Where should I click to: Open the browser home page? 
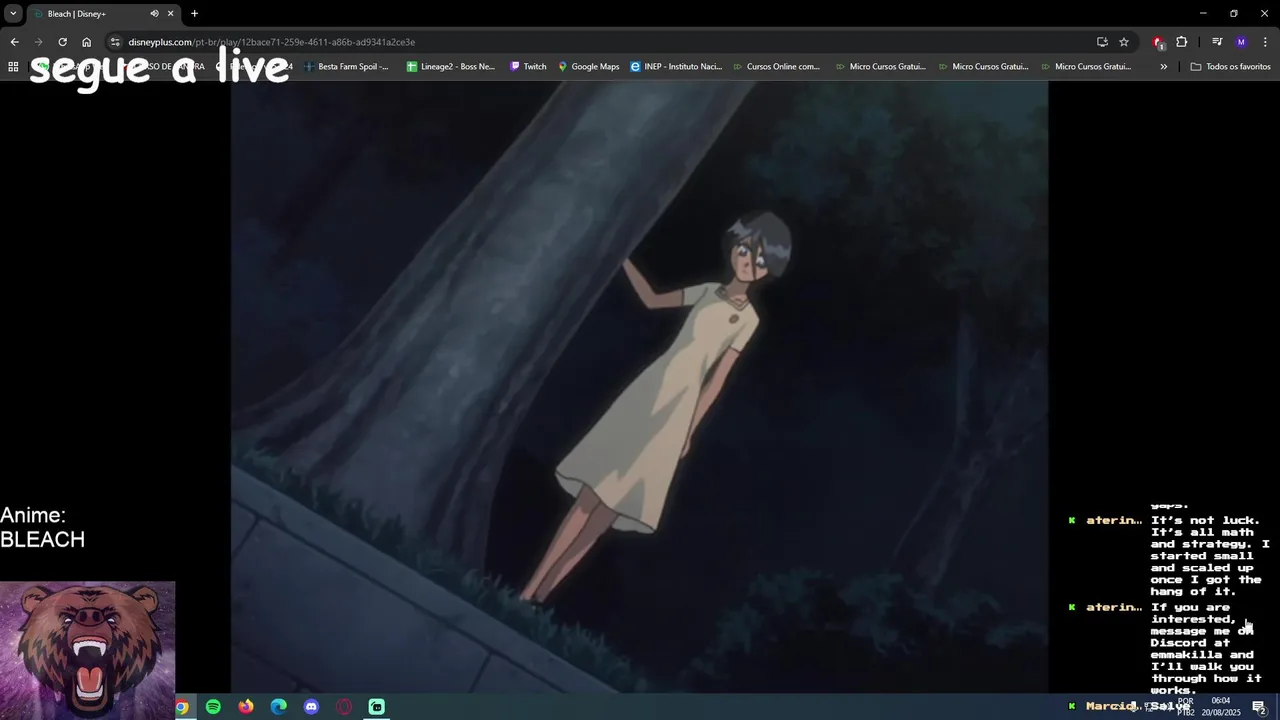86,42
